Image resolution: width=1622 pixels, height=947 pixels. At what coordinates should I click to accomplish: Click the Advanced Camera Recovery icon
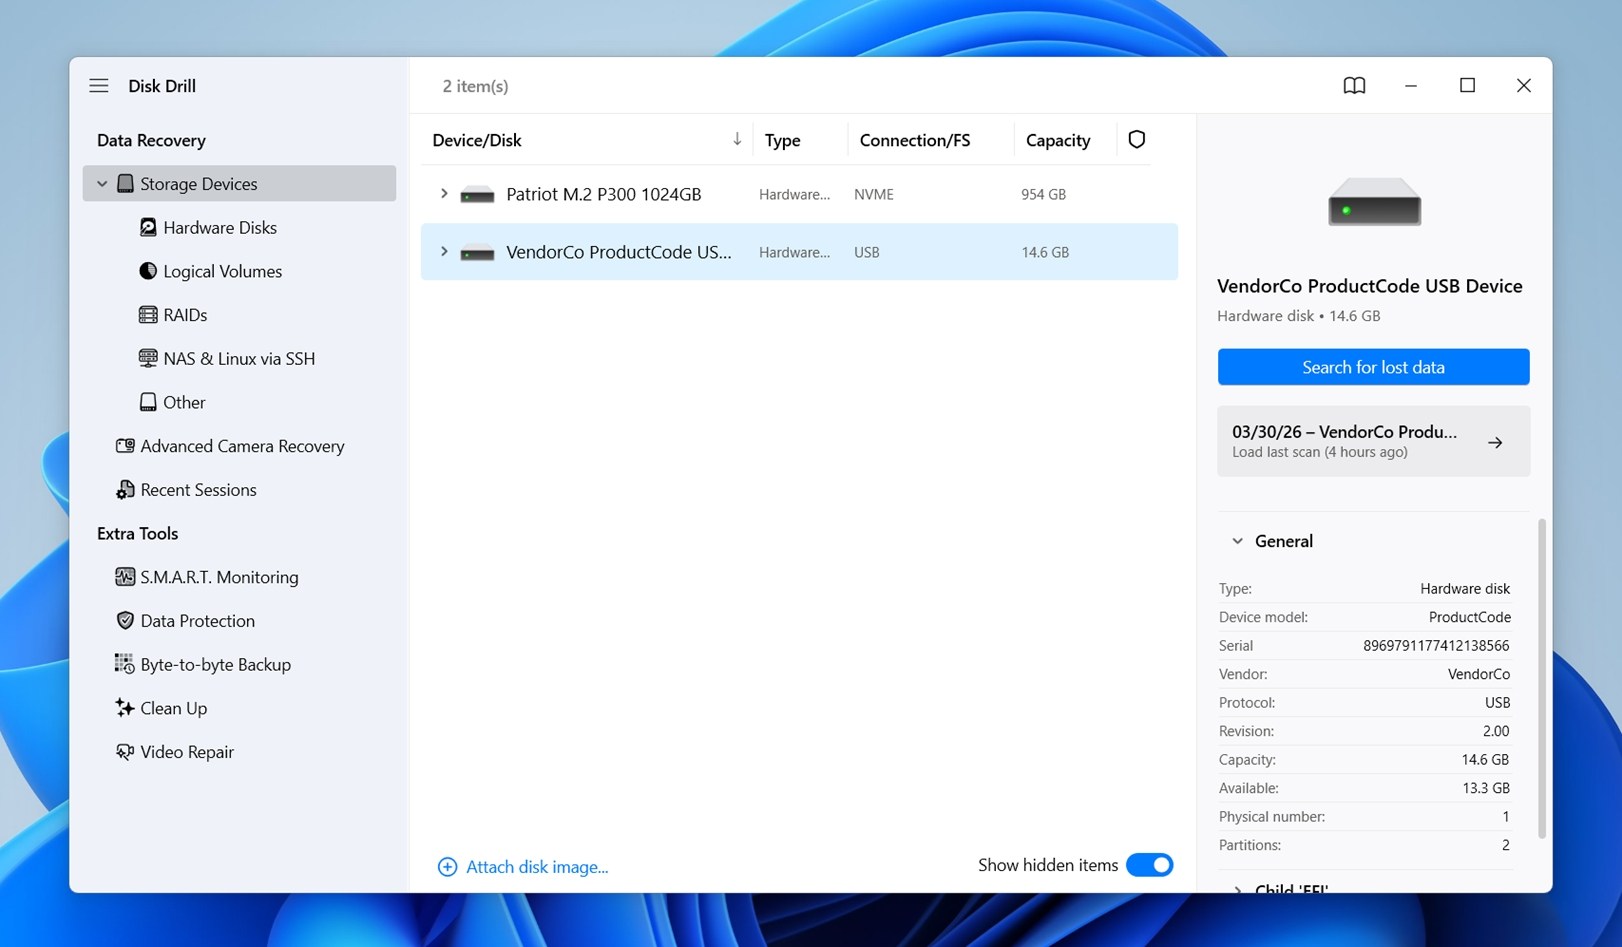point(125,446)
